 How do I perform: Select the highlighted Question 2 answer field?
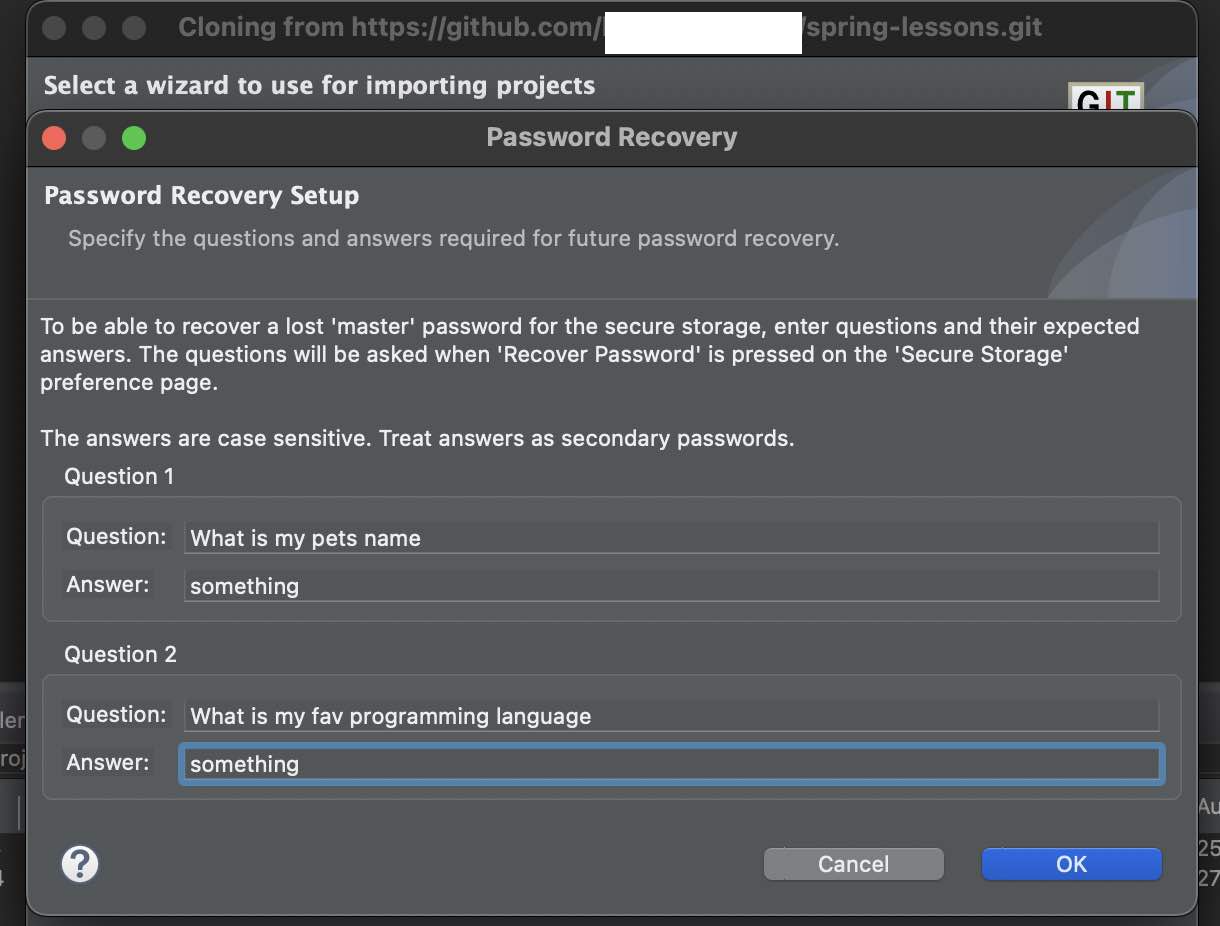click(x=670, y=763)
